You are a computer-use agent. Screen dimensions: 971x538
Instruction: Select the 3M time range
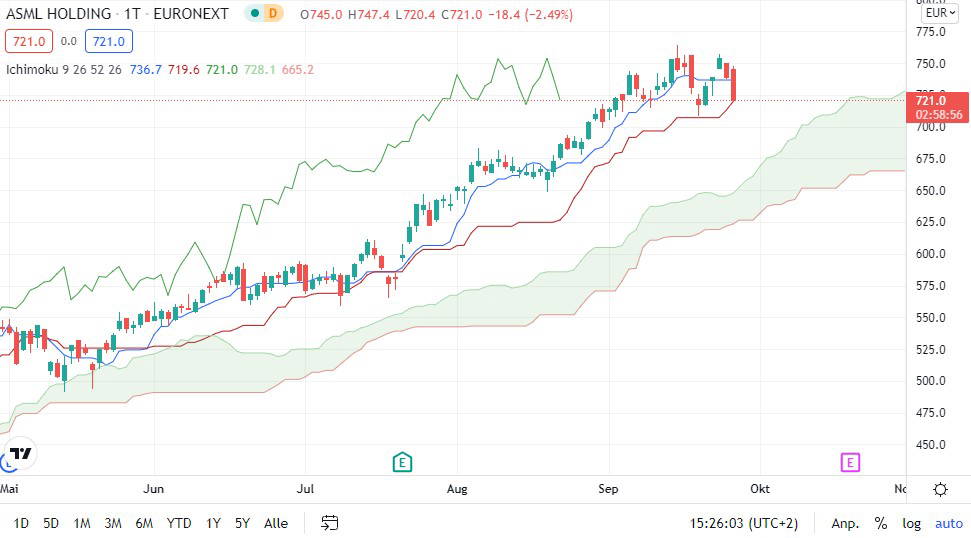tap(113, 523)
